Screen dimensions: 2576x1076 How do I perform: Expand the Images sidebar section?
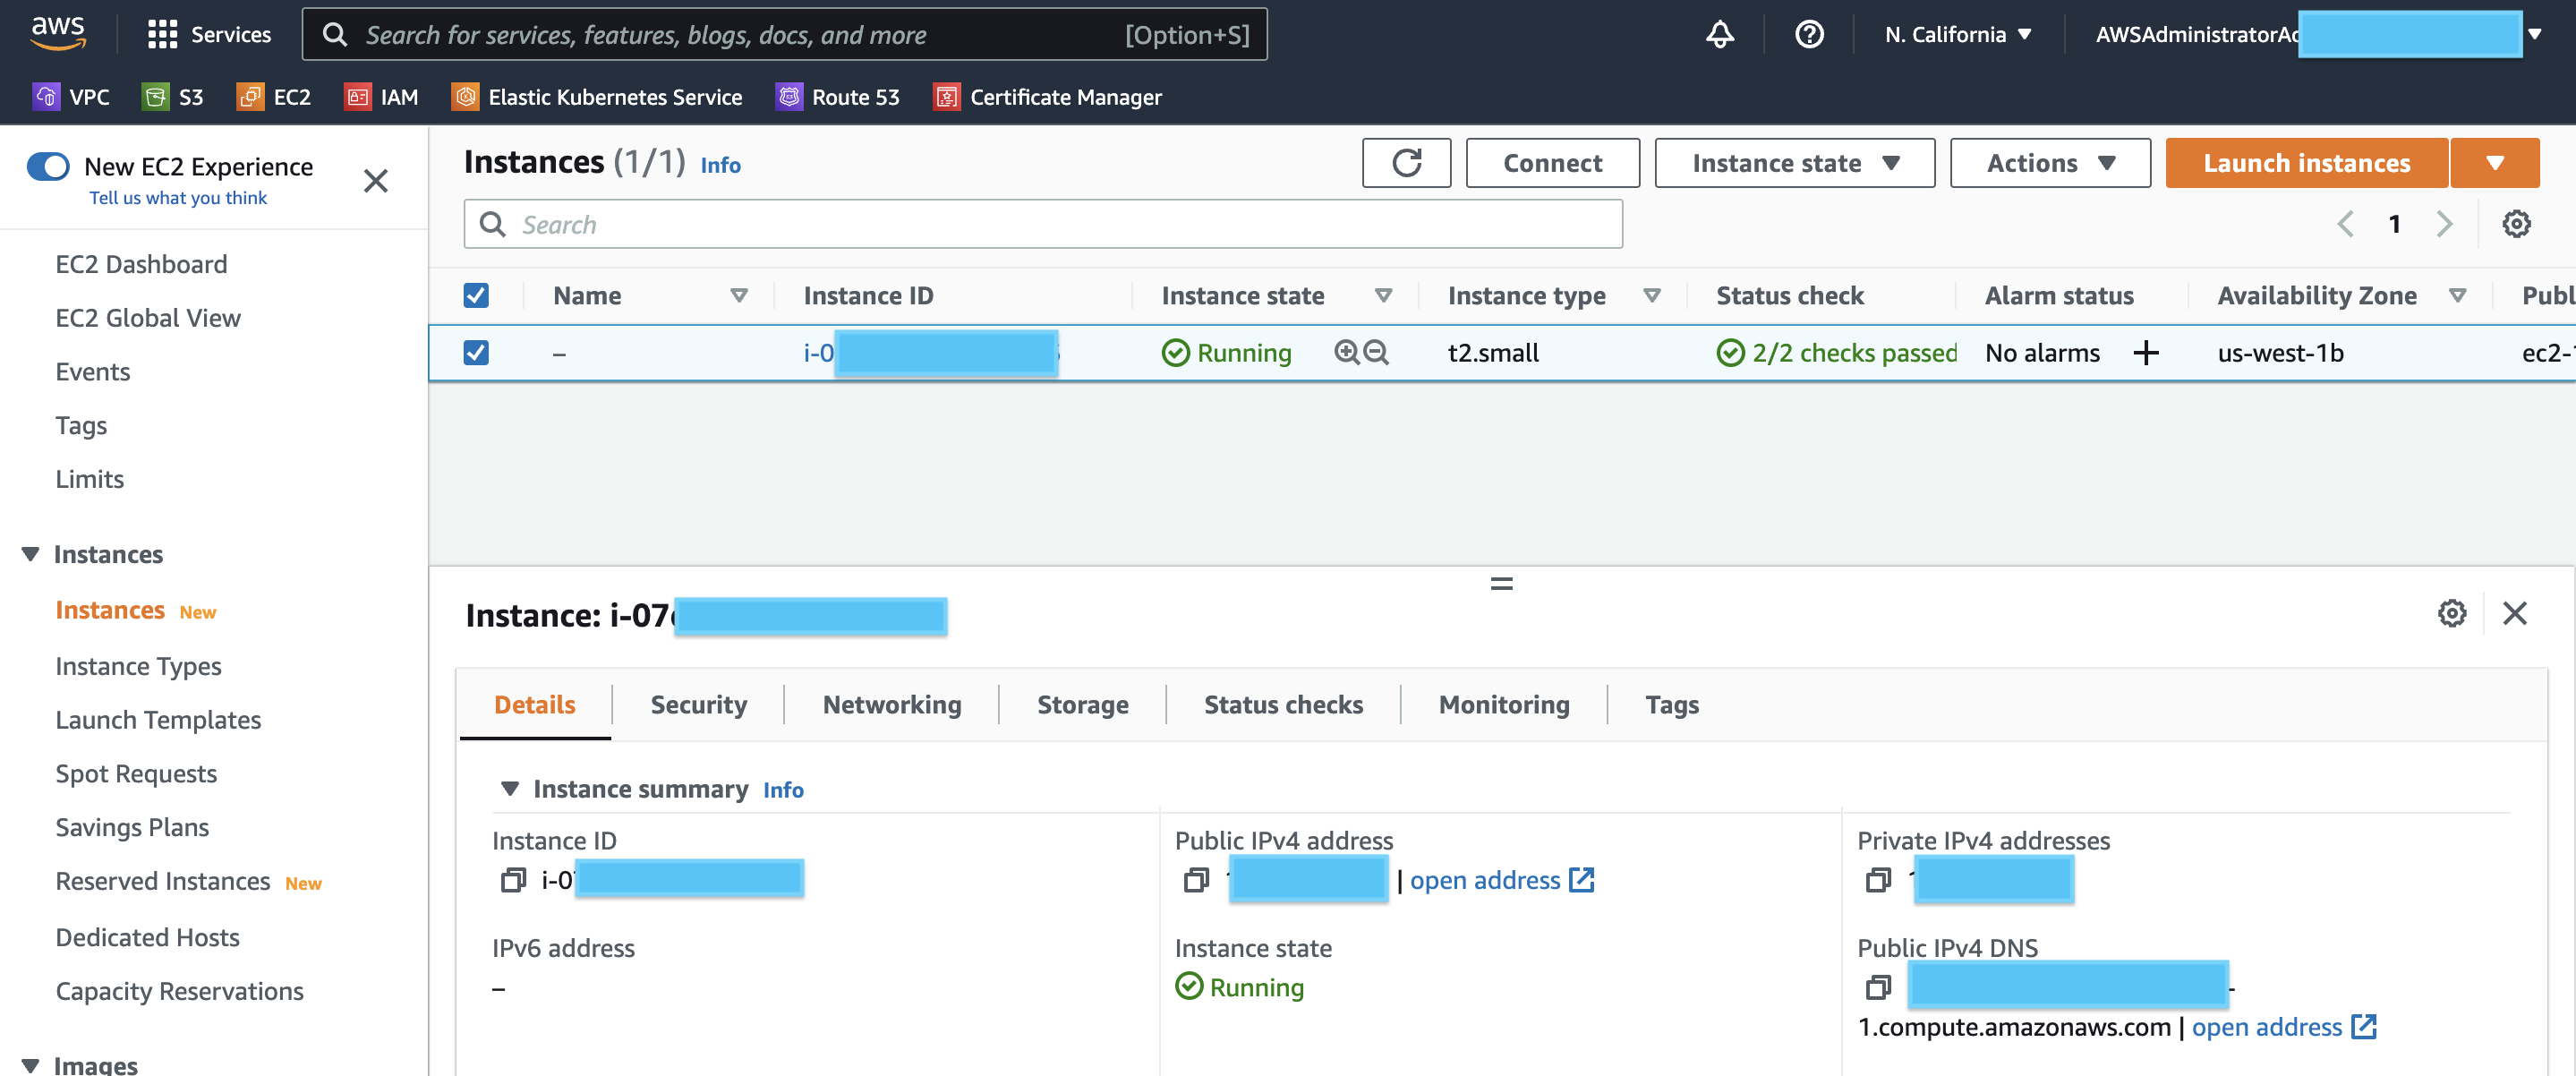[31, 1065]
